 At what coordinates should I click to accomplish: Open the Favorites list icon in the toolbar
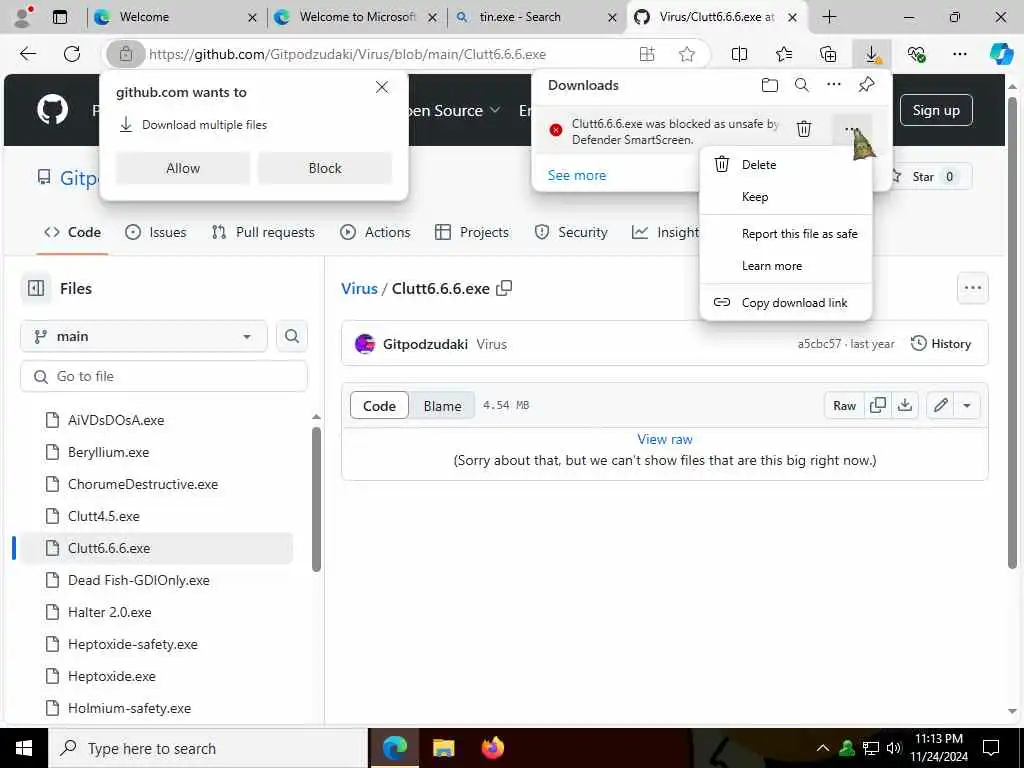pos(784,54)
